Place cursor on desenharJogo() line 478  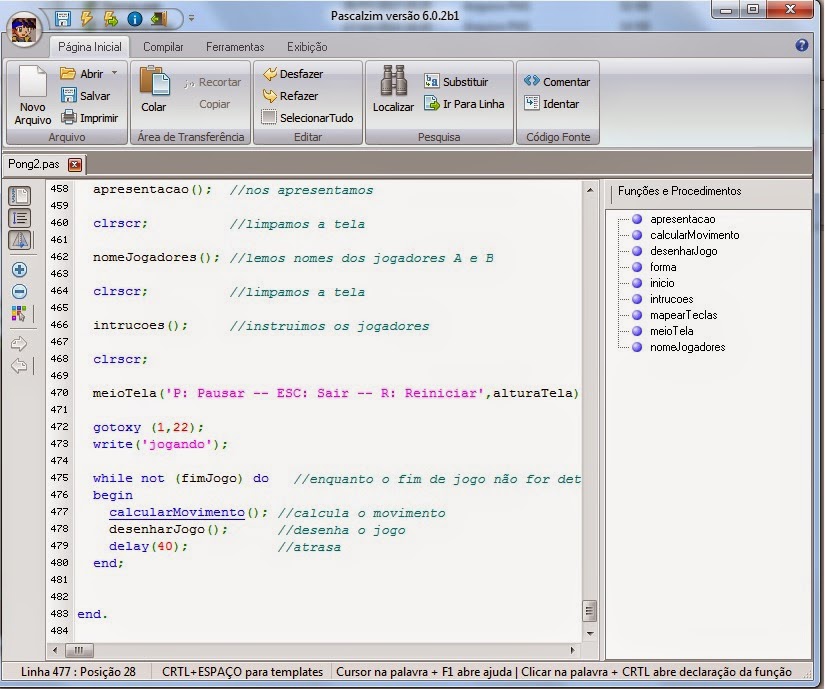pyautogui.click(x=168, y=530)
